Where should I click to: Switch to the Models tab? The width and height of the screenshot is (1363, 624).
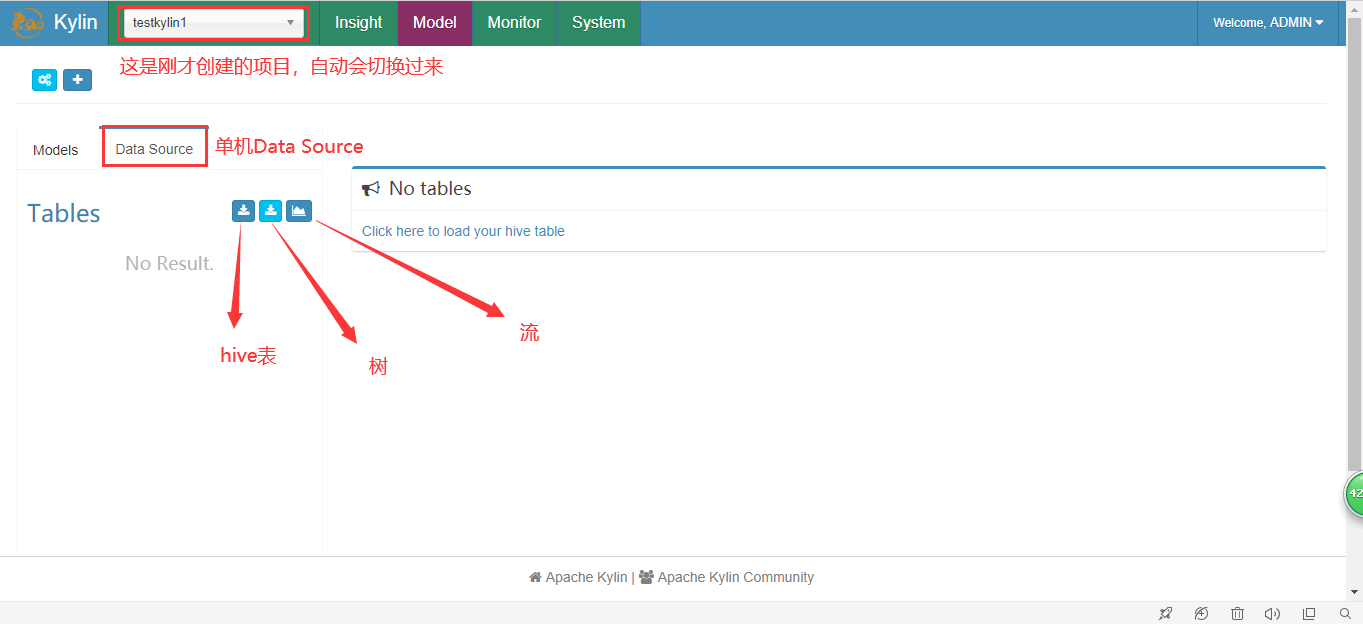tap(56, 150)
